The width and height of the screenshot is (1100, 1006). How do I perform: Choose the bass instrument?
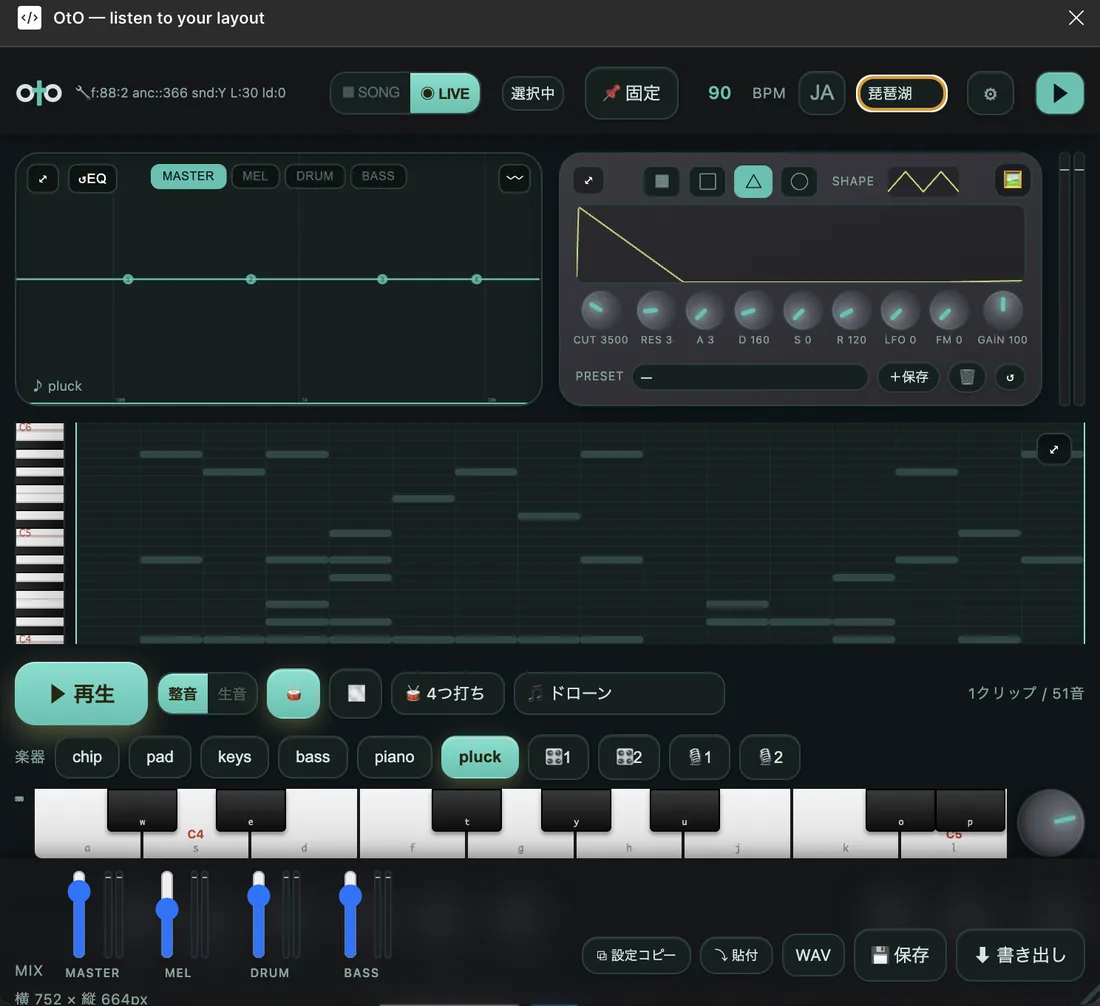pos(313,757)
